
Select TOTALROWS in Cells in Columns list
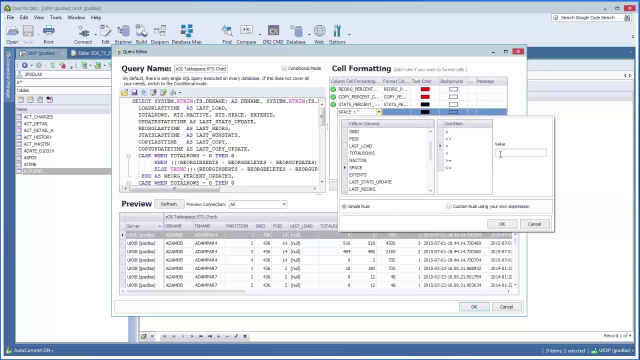coord(362,153)
